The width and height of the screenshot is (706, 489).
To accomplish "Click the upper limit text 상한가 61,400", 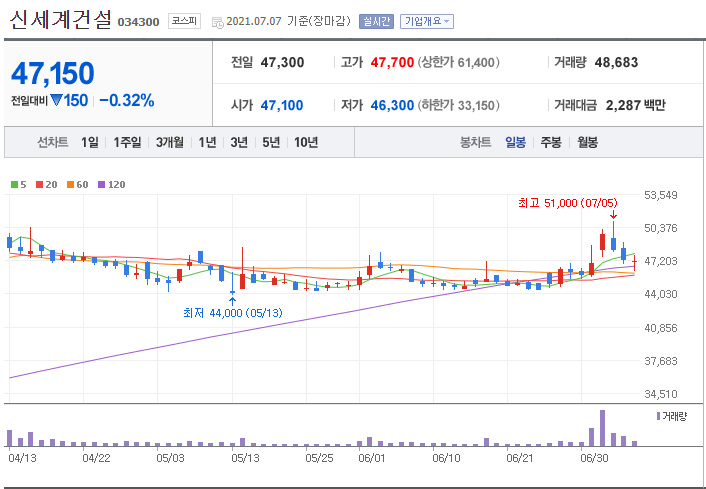I will pyautogui.click(x=458, y=62).
